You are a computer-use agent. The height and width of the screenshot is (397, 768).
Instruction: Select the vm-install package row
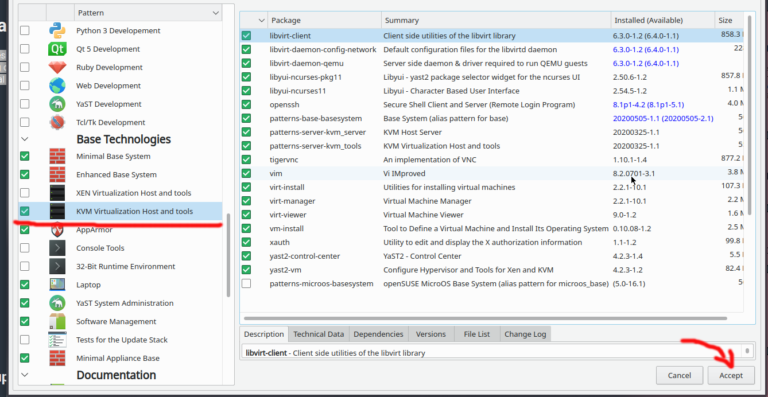click(492, 229)
